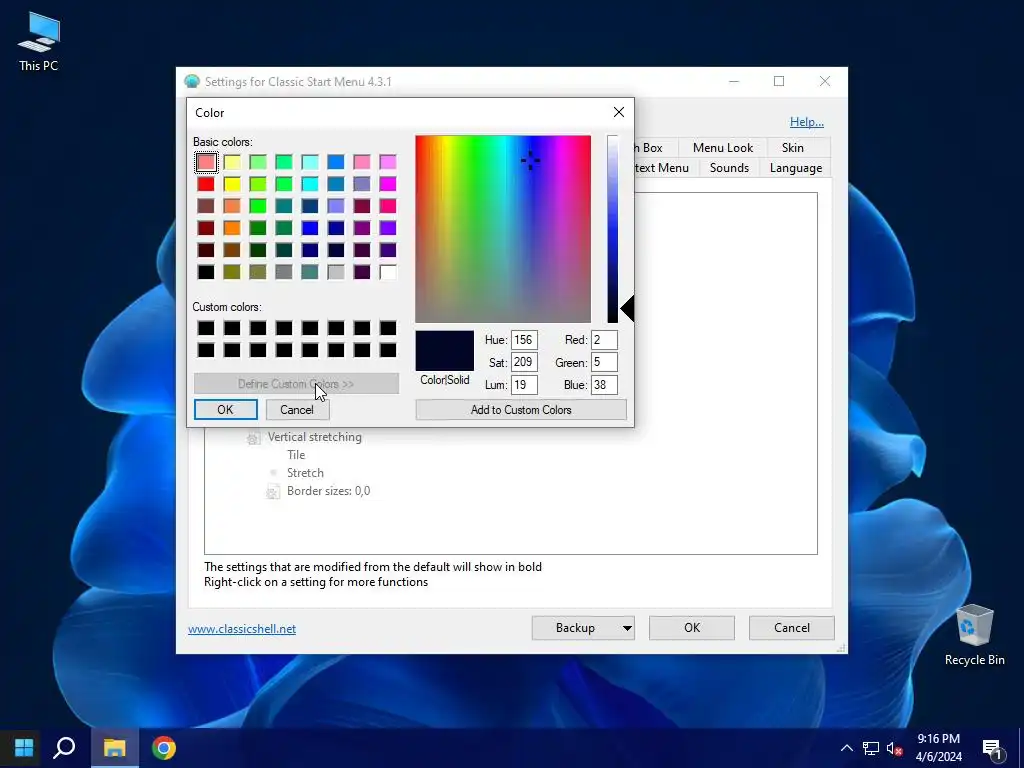This screenshot has width=1024, height=768.
Task: Pick the pure yellow basic color
Action: 232,184
